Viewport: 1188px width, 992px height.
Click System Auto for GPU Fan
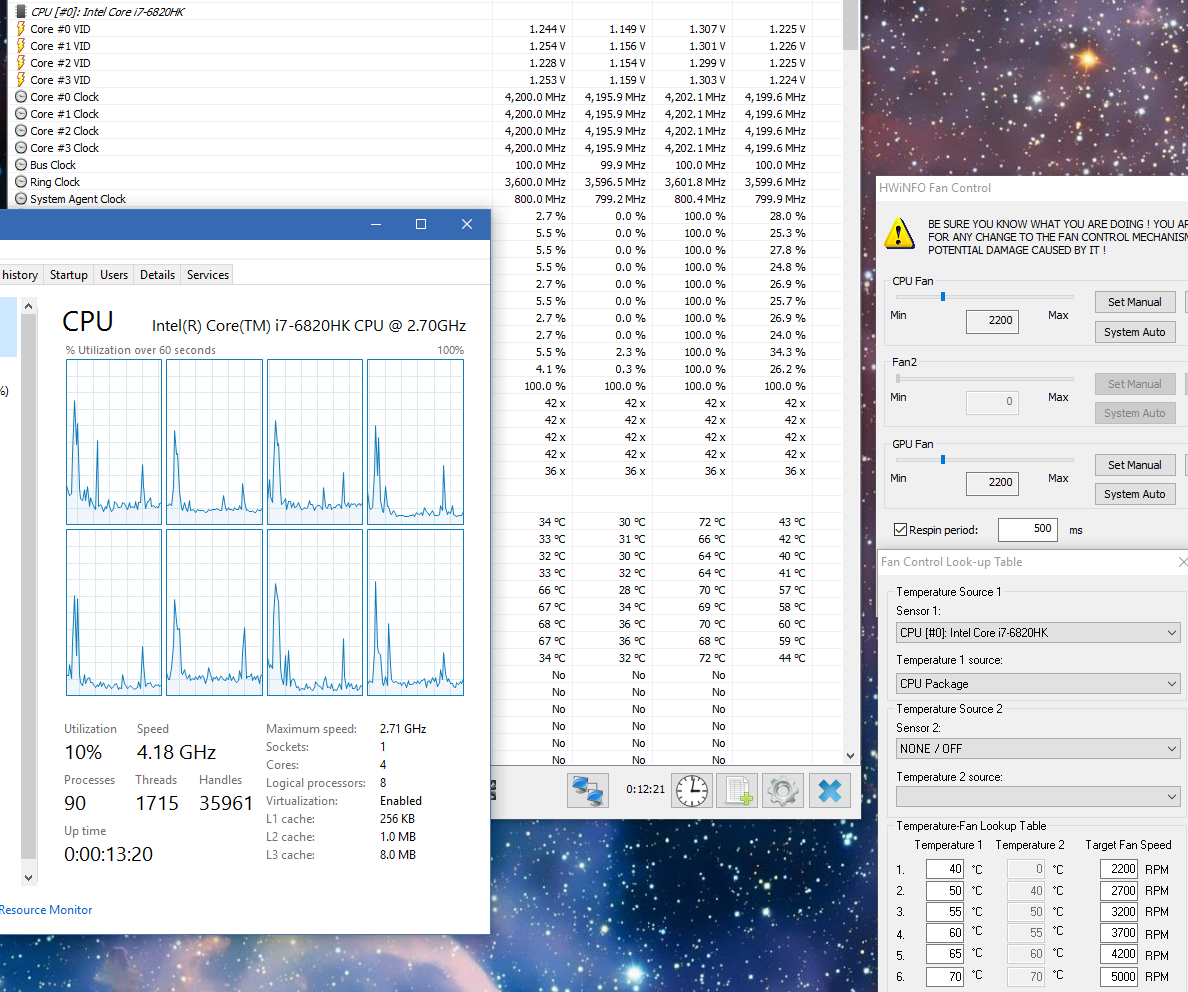(x=1134, y=494)
